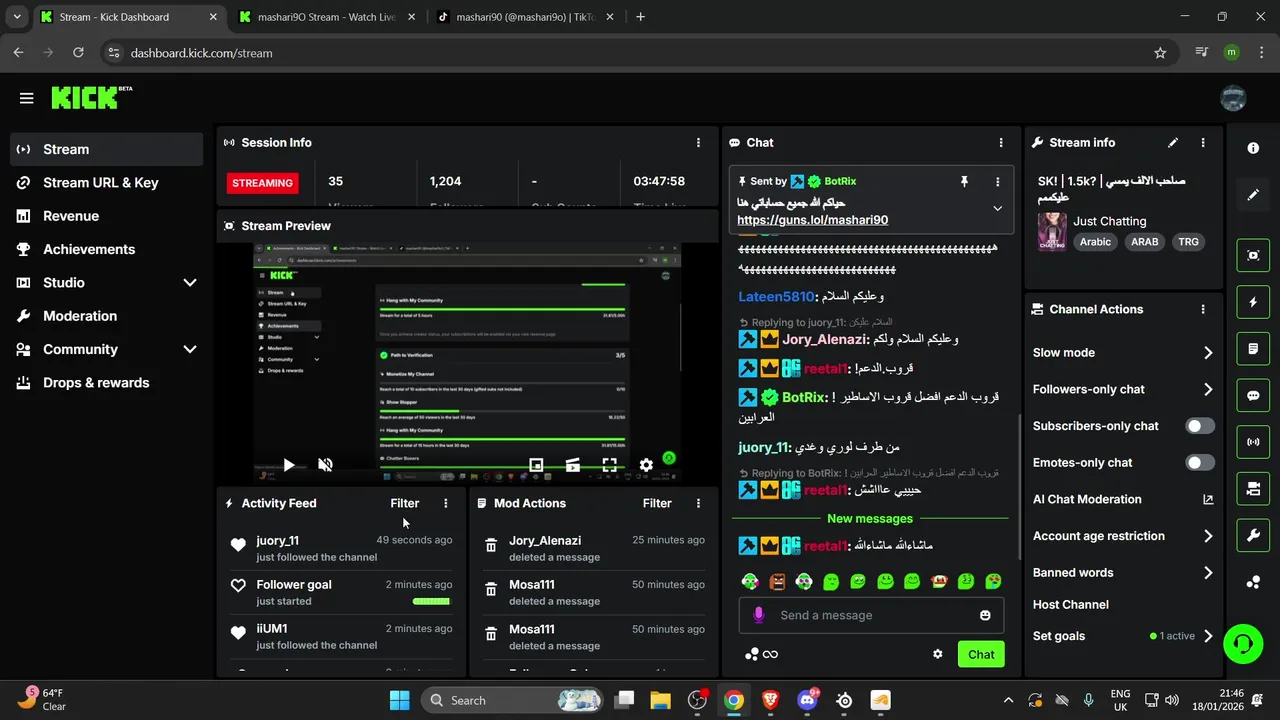The width and height of the screenshot is (1280, 720).
Task: Click the Arabic language tag
Action: pos(1095,242)
